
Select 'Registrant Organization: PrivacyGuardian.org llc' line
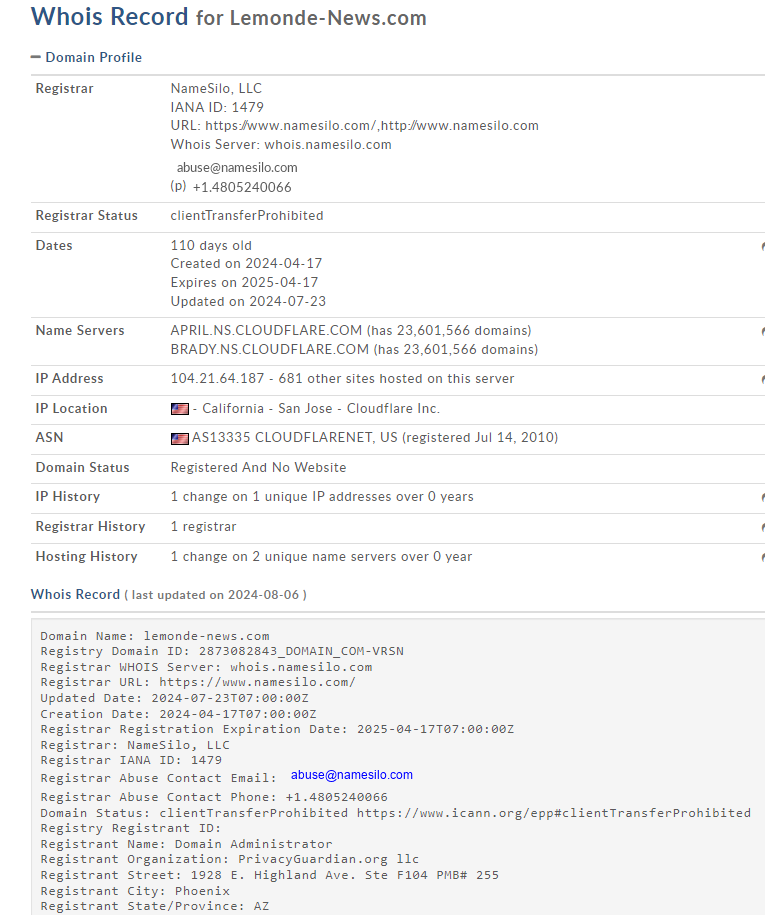click(229, 859)
